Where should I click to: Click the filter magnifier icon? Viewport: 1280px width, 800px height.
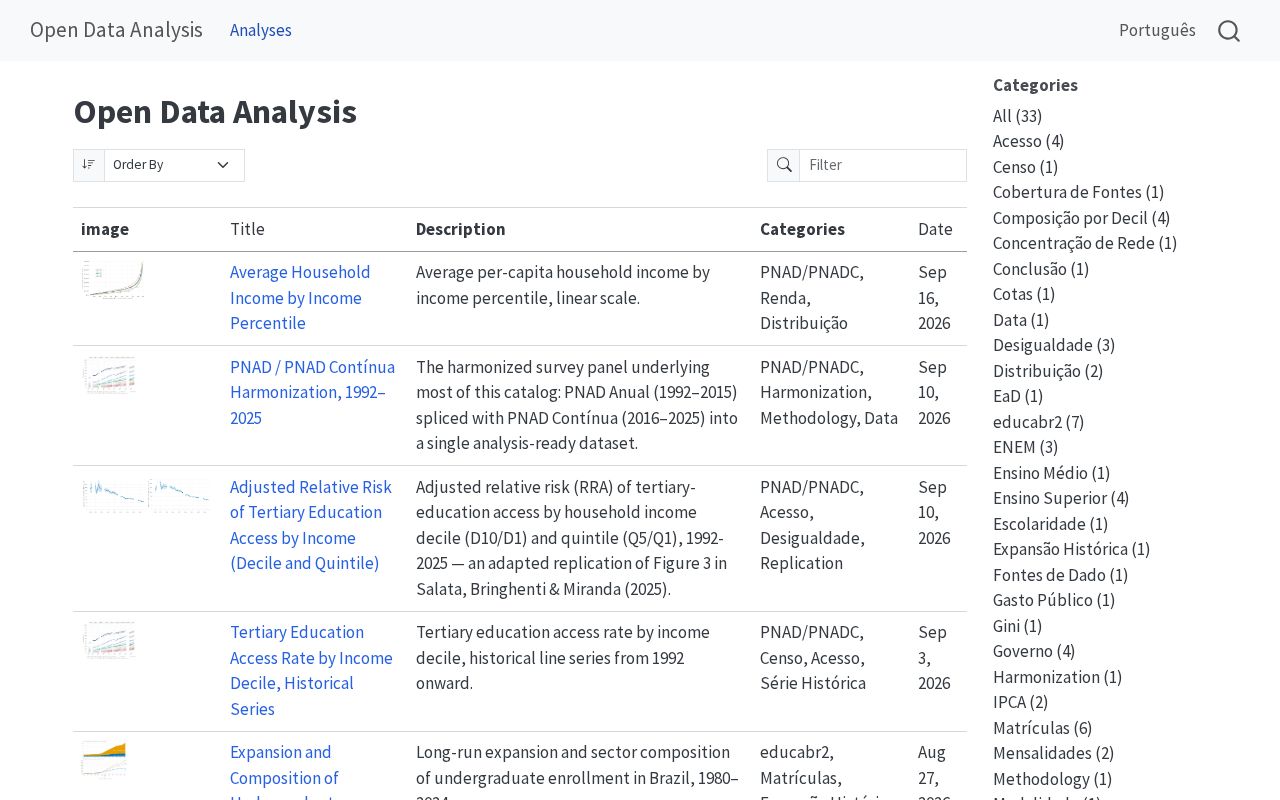coord(784,165)
